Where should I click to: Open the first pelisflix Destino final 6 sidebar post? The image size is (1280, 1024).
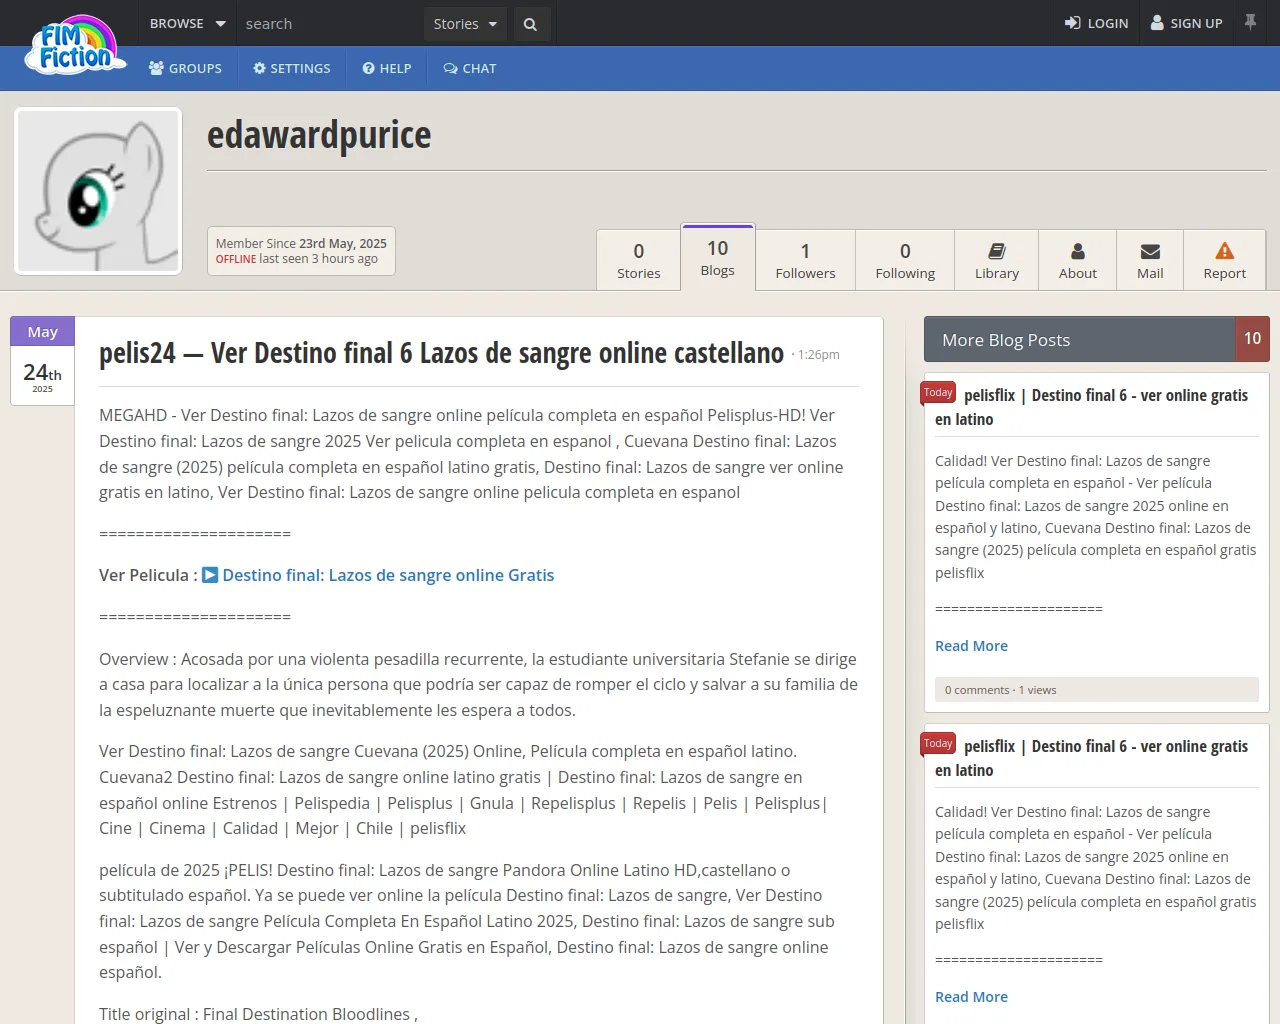[1092, 407]
